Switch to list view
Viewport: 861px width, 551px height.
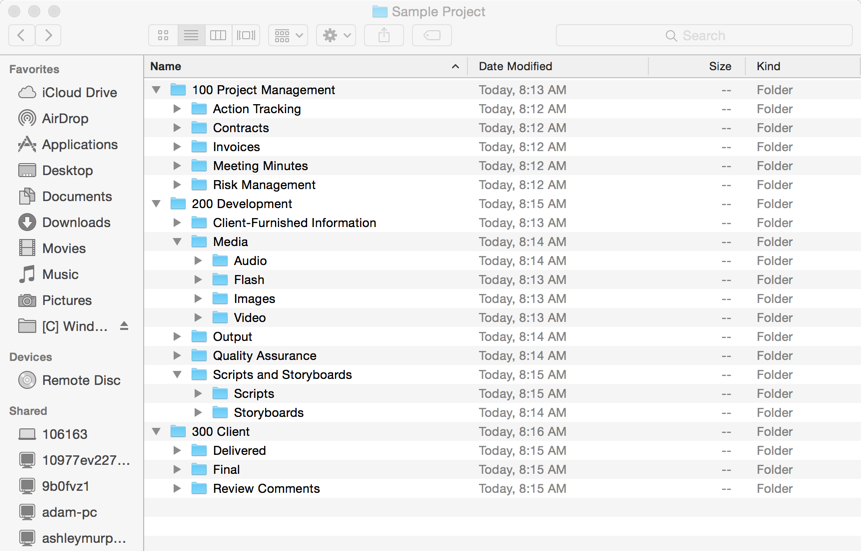click(191, 35)
